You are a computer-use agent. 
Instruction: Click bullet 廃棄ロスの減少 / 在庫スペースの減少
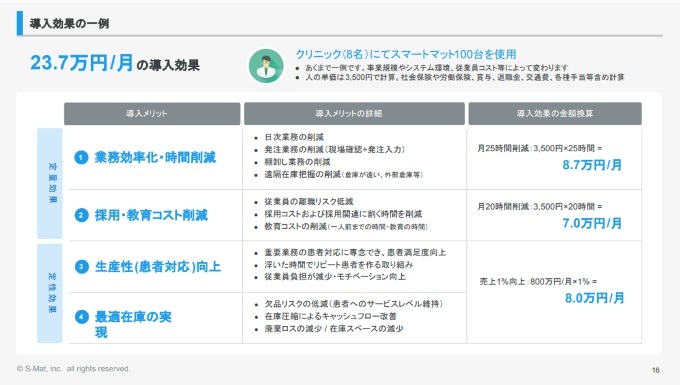click(x=334, y=329)
